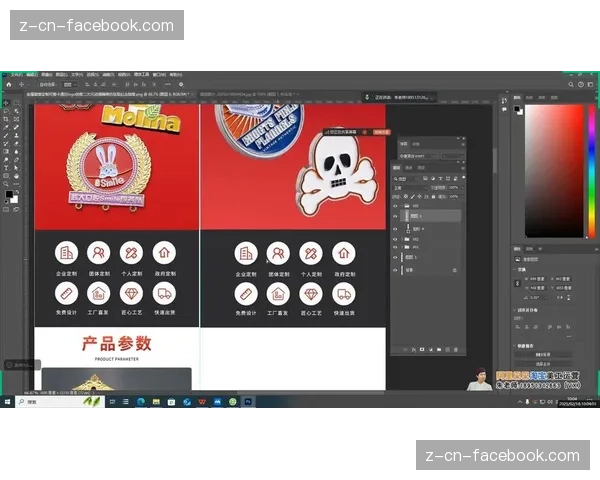Open the auto-select target dropdown in the options bar
Viewport: 600px width, 480px height.
pyautogui.click(x=70, y=85)
